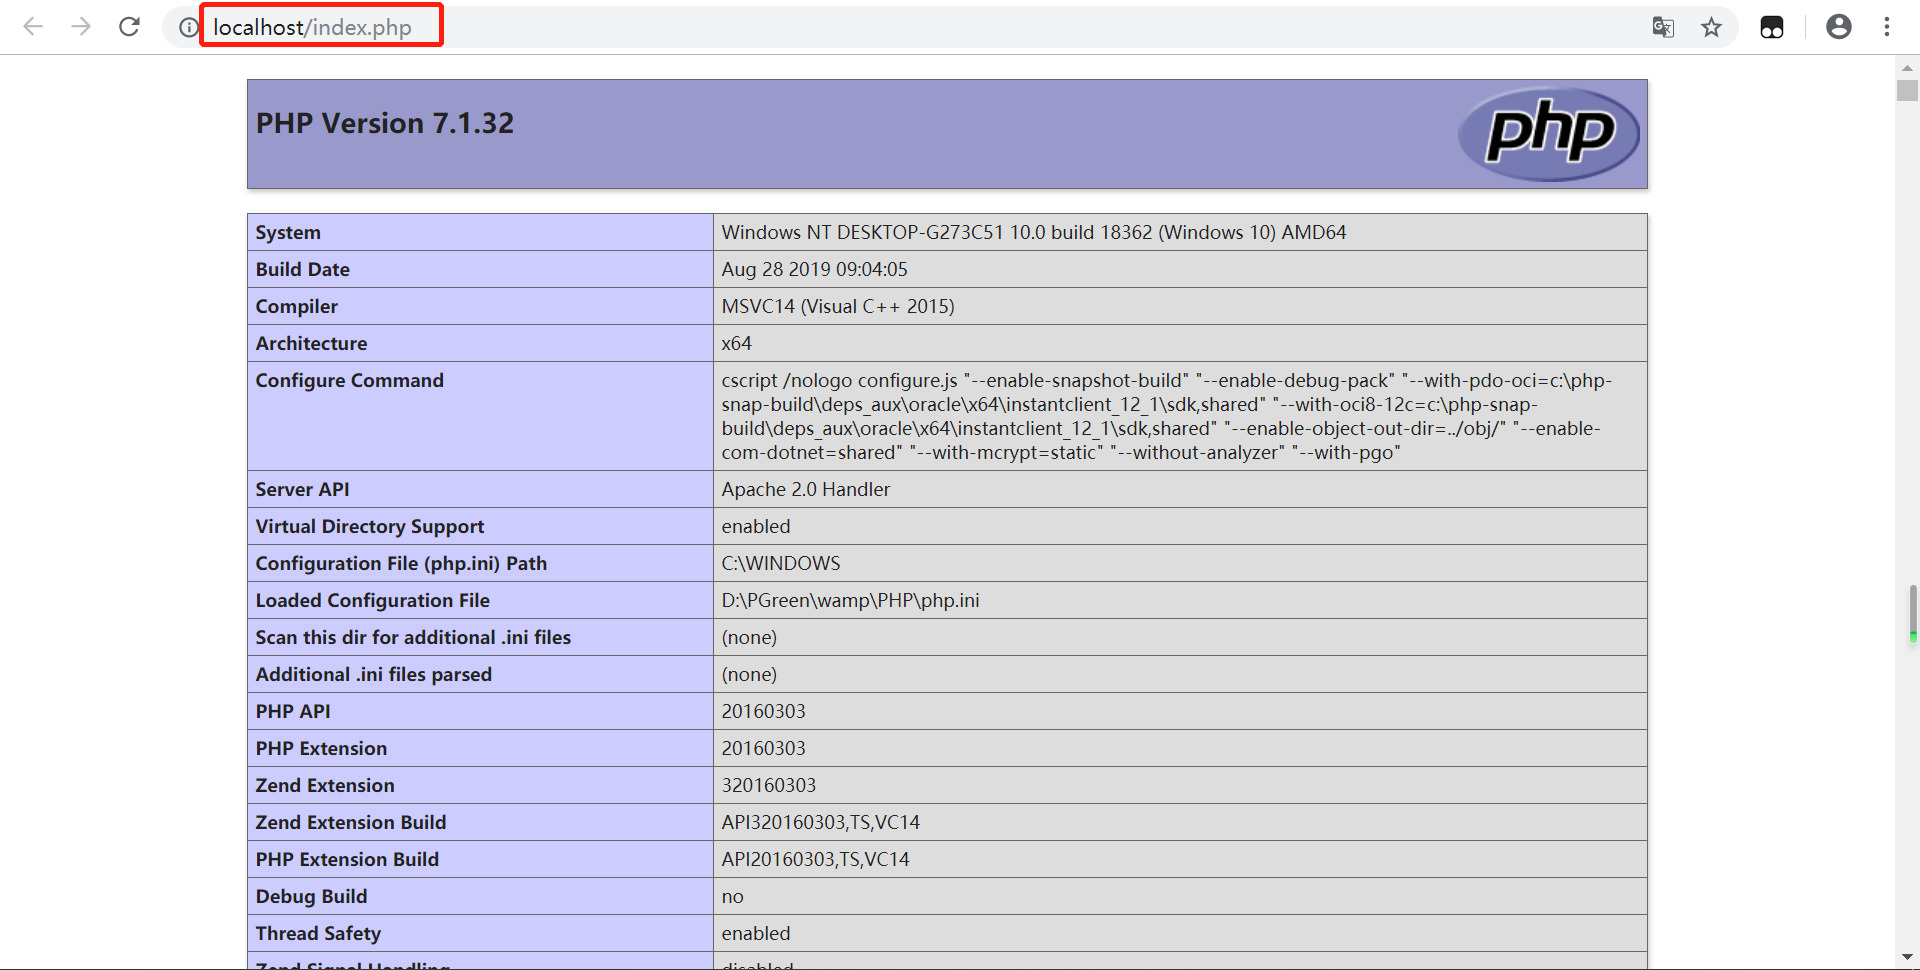Screen dimensions: 1920x970
Task: Click the Zend Extension Build label
Action: click(350, 822)
